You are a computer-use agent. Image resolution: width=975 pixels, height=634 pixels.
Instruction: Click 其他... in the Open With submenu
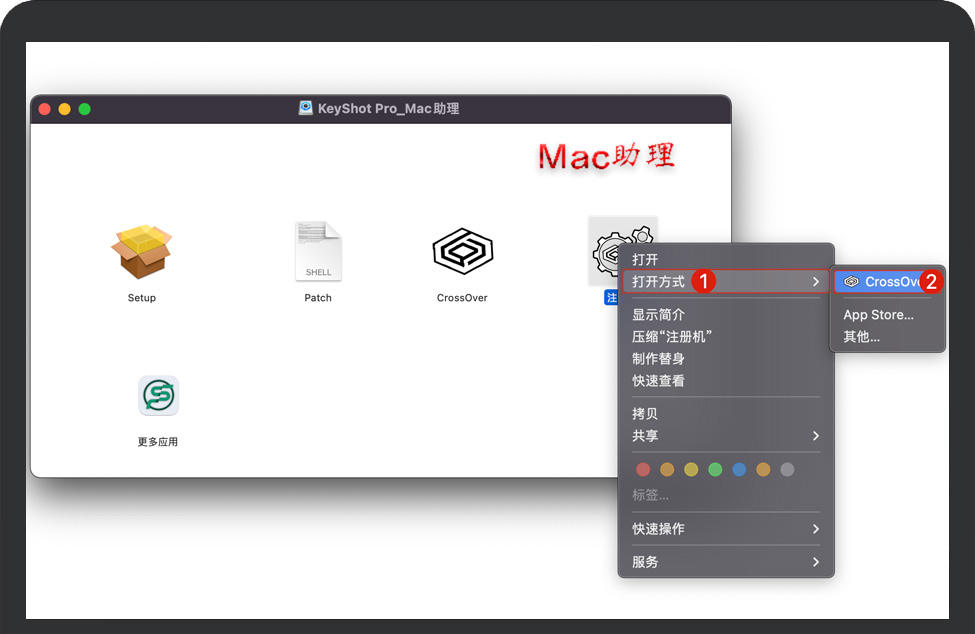point(861,337)
